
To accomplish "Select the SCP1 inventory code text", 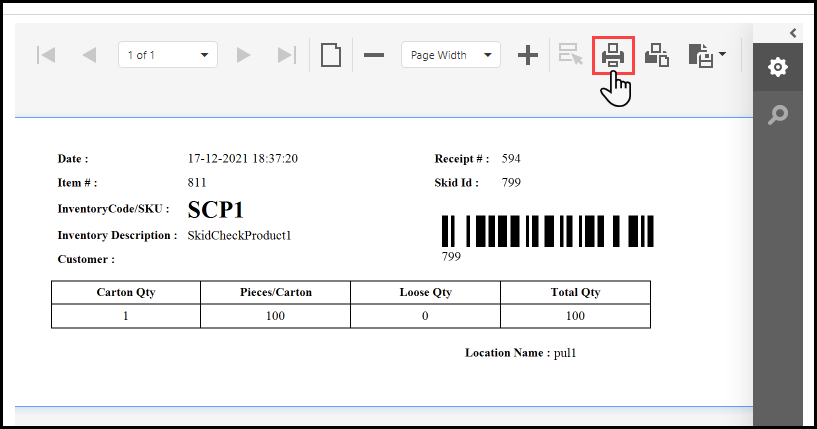I will pyautogui.click(x=216, y=210).
